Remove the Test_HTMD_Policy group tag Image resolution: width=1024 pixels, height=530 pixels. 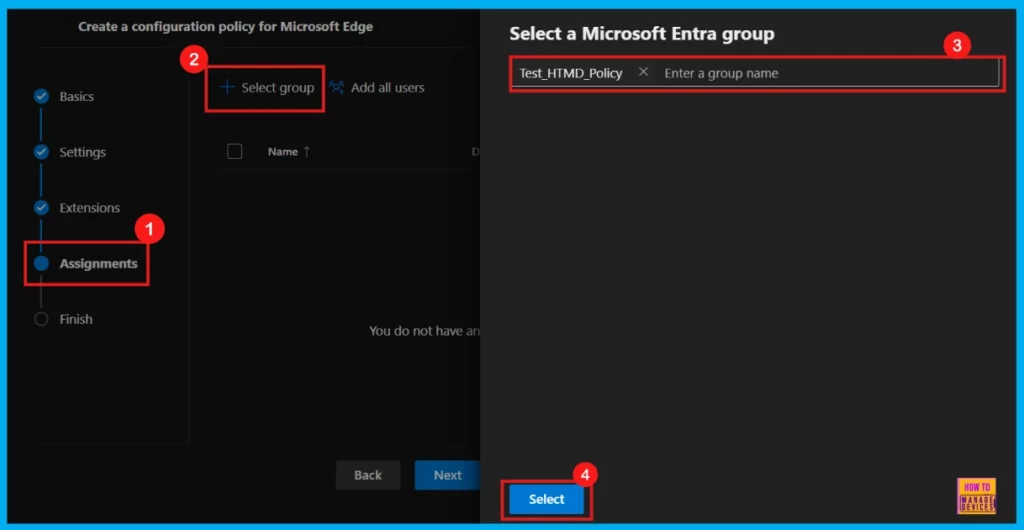tap(643, 72)
